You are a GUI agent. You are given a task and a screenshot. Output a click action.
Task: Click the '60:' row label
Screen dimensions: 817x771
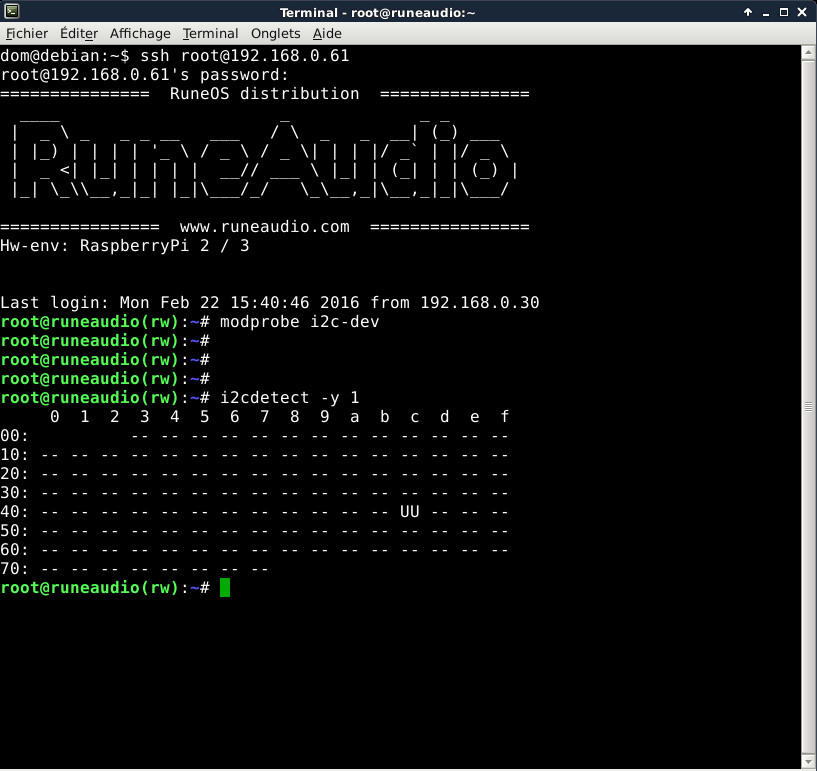[x=14, y=550]
